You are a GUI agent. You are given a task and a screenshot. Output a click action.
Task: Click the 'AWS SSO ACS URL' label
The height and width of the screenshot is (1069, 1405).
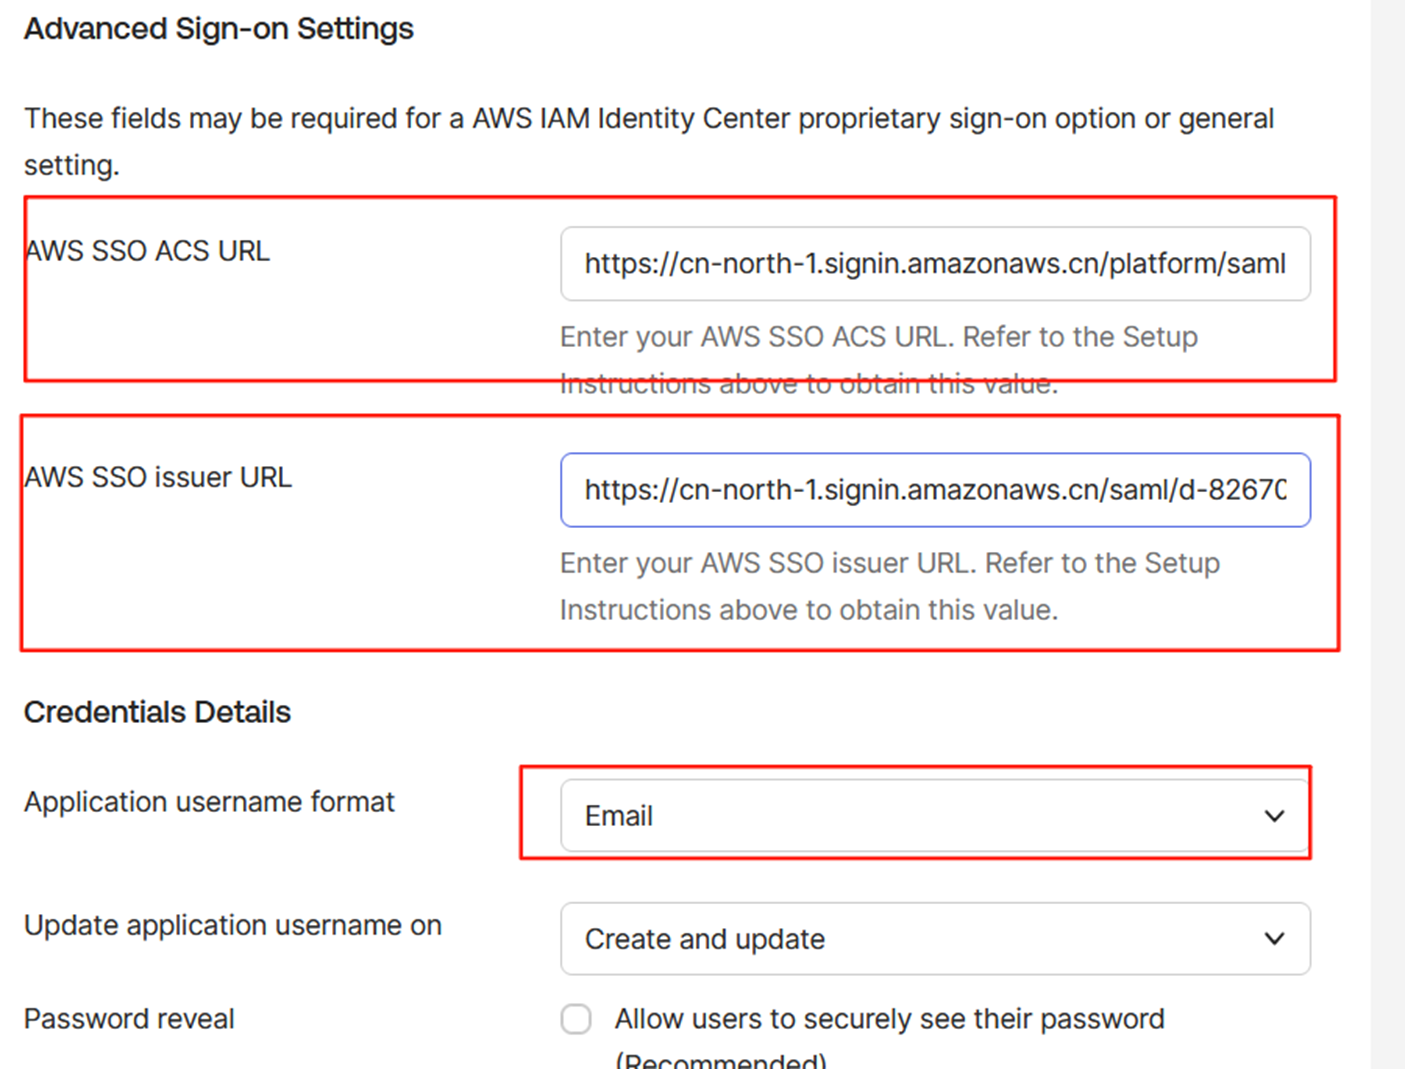[x=148, y=251]
